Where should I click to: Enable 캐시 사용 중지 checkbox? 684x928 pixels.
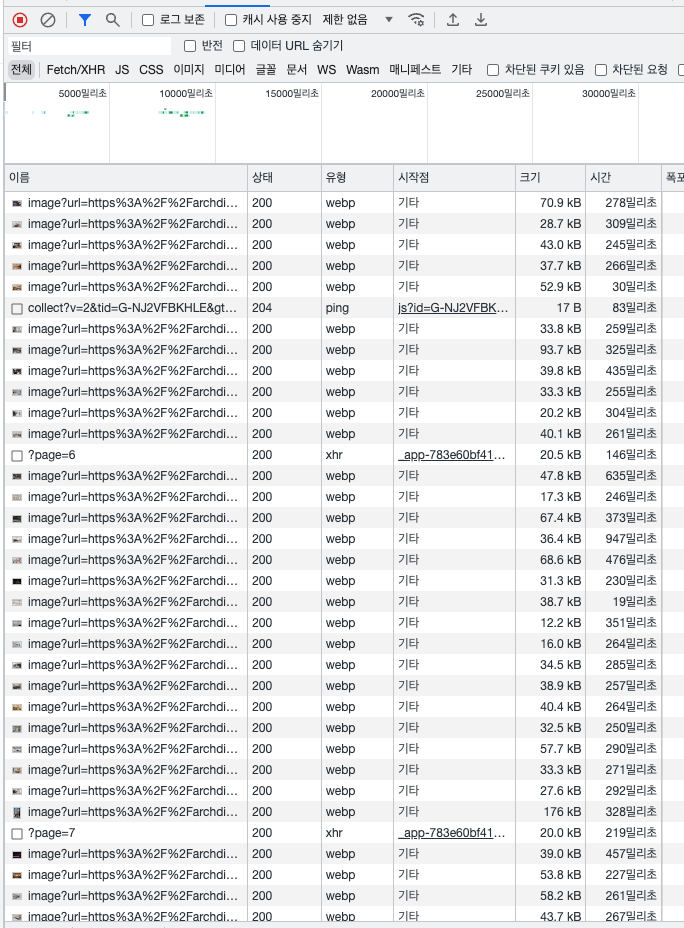pos(231,20)
